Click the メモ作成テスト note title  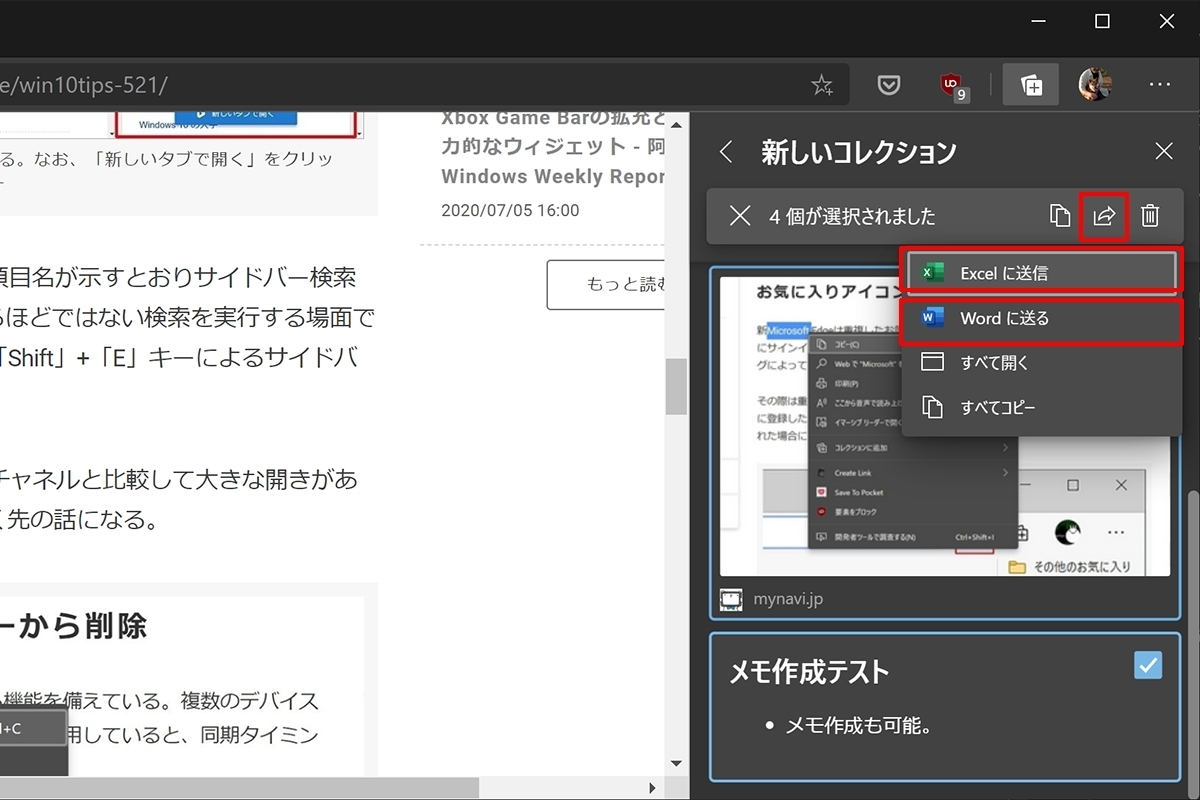coord(808,672)
